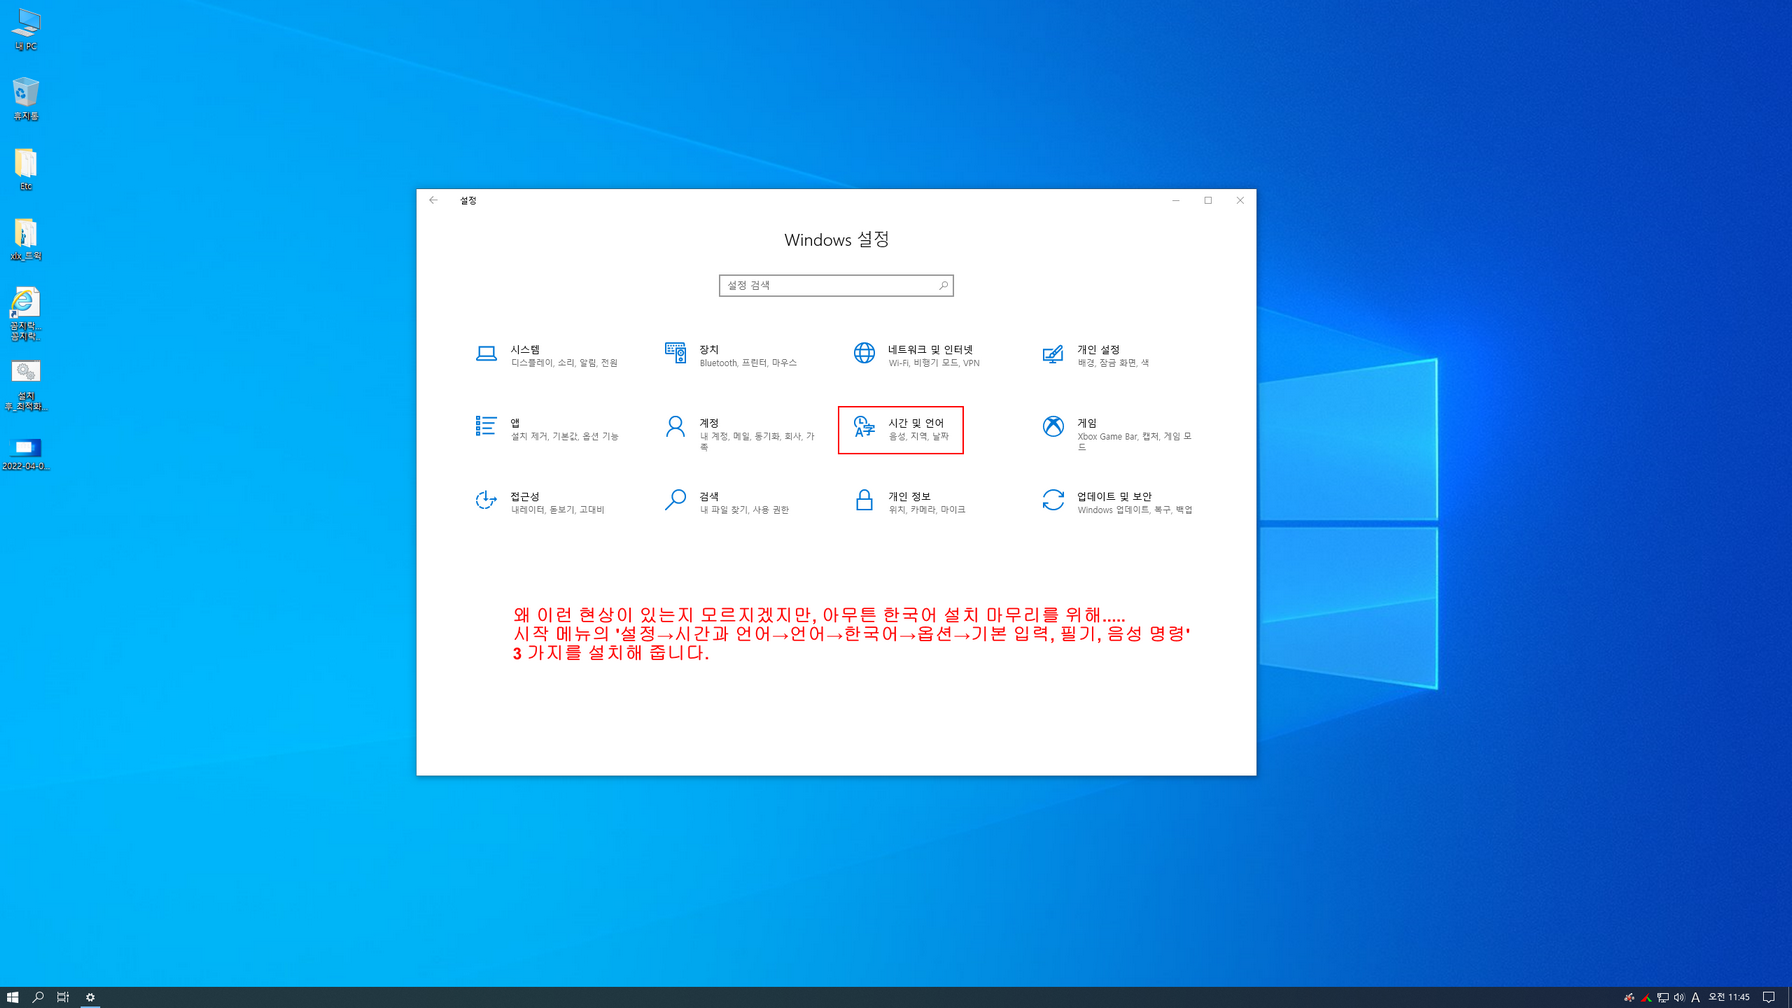Image resolution: width=1792 pixels, height=1008 pixels.
Task: Open the 게임 Xbox settings category
Action: click(x=1117, y=434)
